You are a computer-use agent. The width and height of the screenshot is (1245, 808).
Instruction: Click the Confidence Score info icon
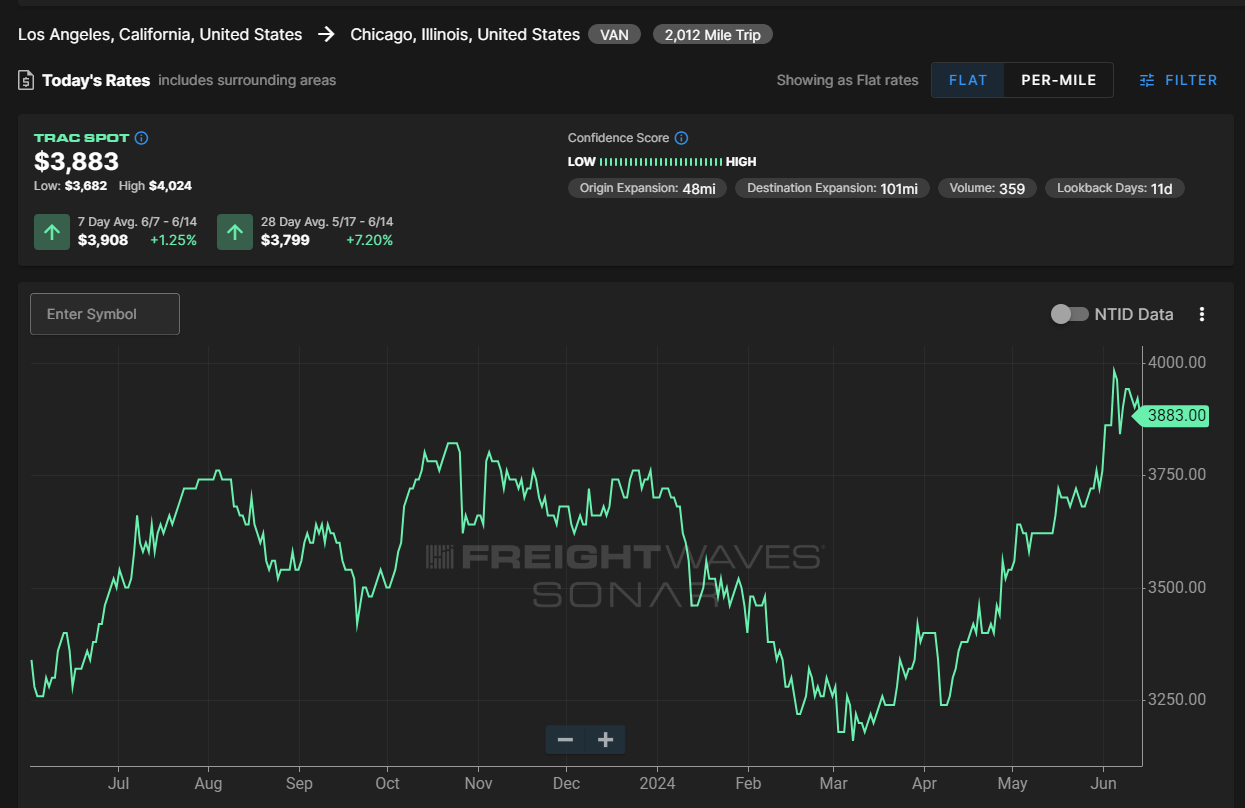681,138
